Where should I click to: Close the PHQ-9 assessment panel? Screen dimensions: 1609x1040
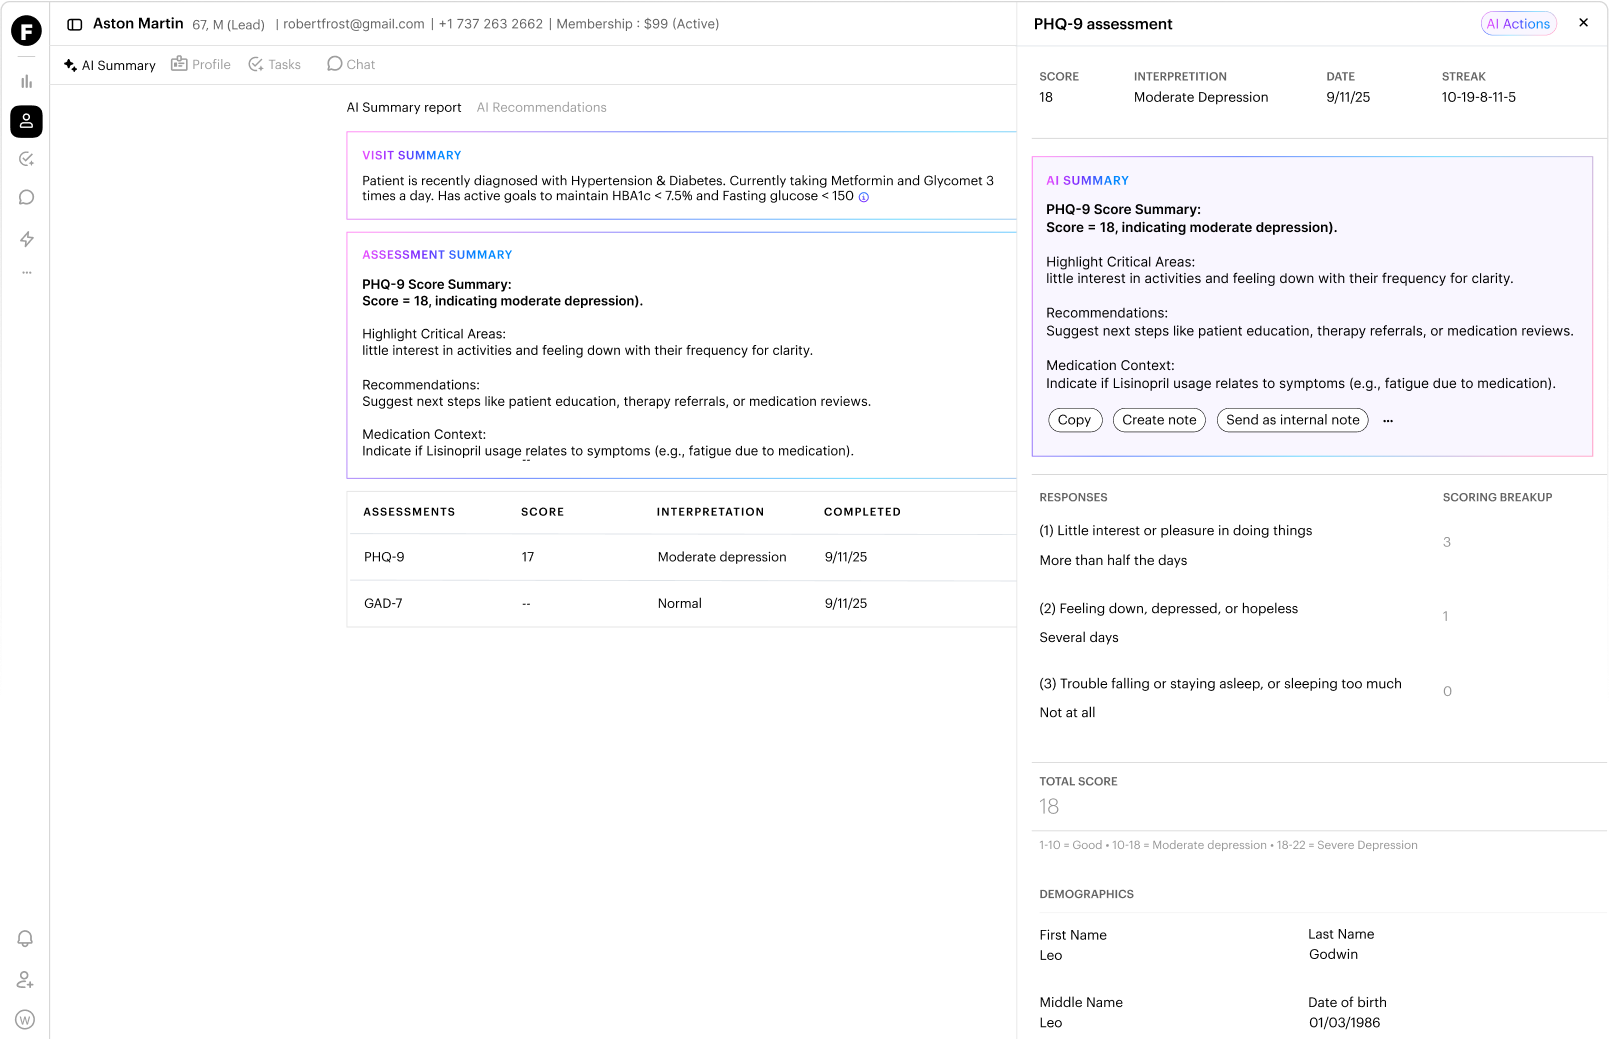1584,23
